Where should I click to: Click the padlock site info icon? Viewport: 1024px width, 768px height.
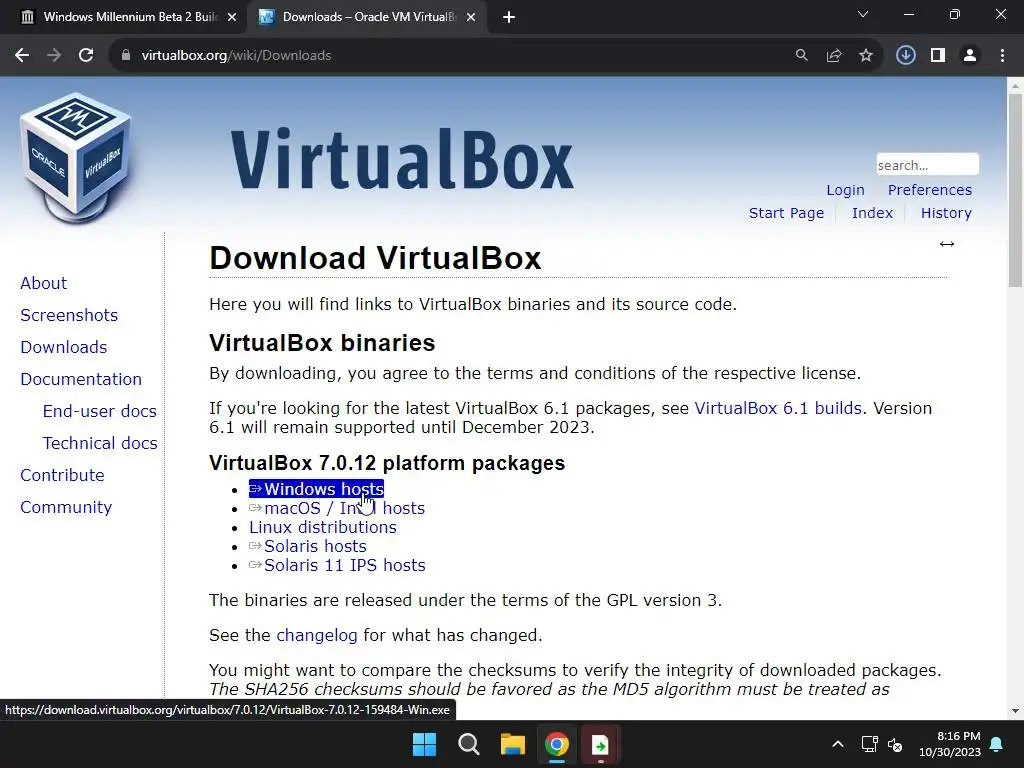[x=125, y=56]
